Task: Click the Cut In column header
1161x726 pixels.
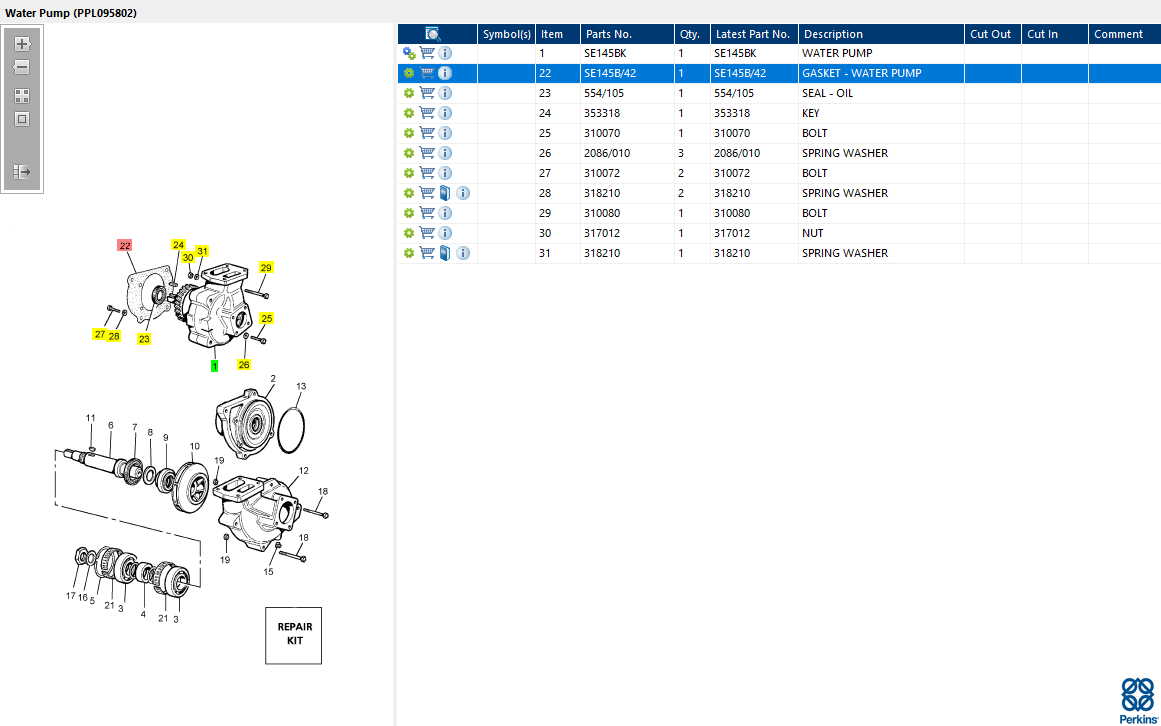Action: click(x=1054, y=34)
